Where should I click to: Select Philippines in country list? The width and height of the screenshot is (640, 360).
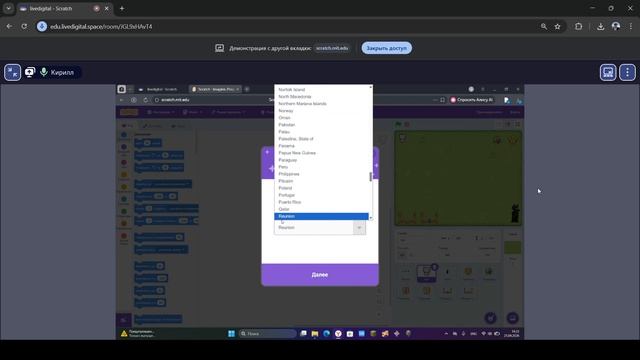tap(321, 174)
